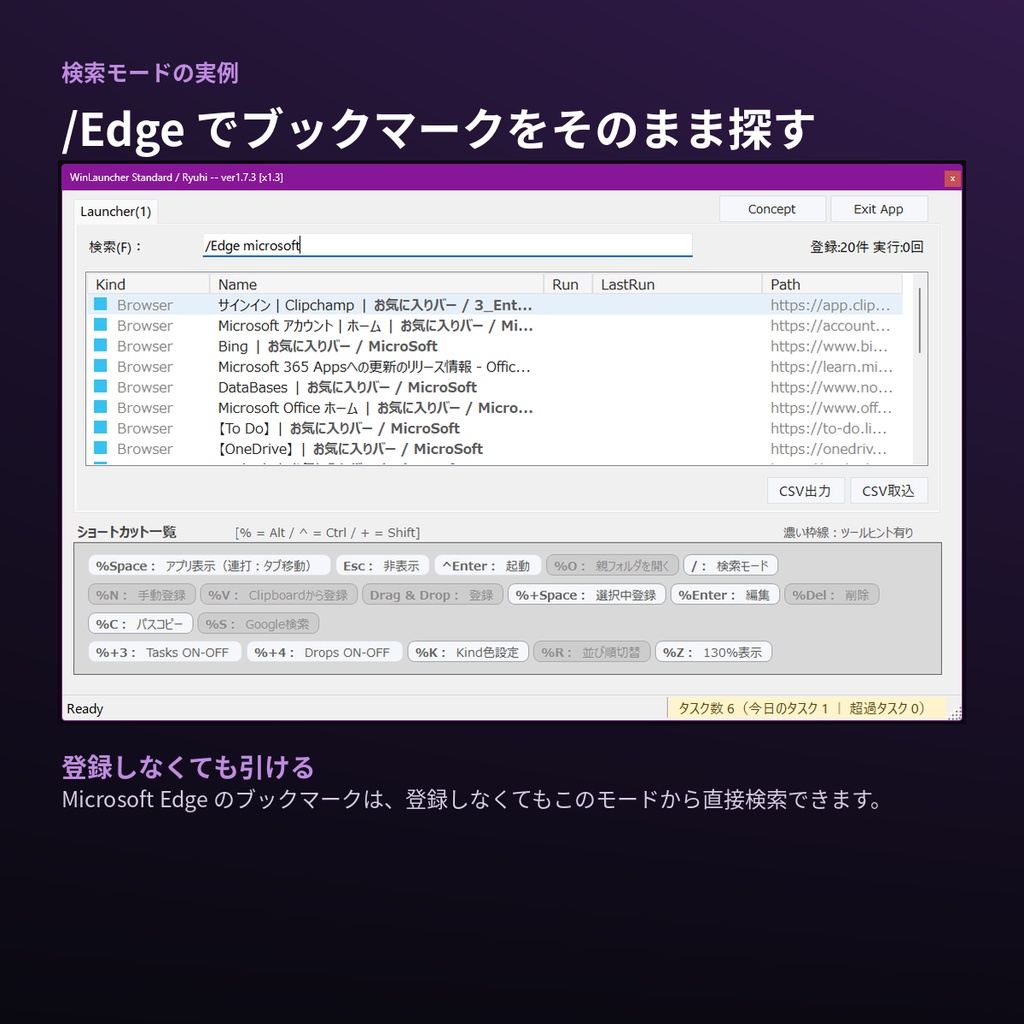This screenshot has width=1024, height=1024.
Task: Click blue icon of Microsoft Office ホーム row
Action: click(x=101, y=407)
